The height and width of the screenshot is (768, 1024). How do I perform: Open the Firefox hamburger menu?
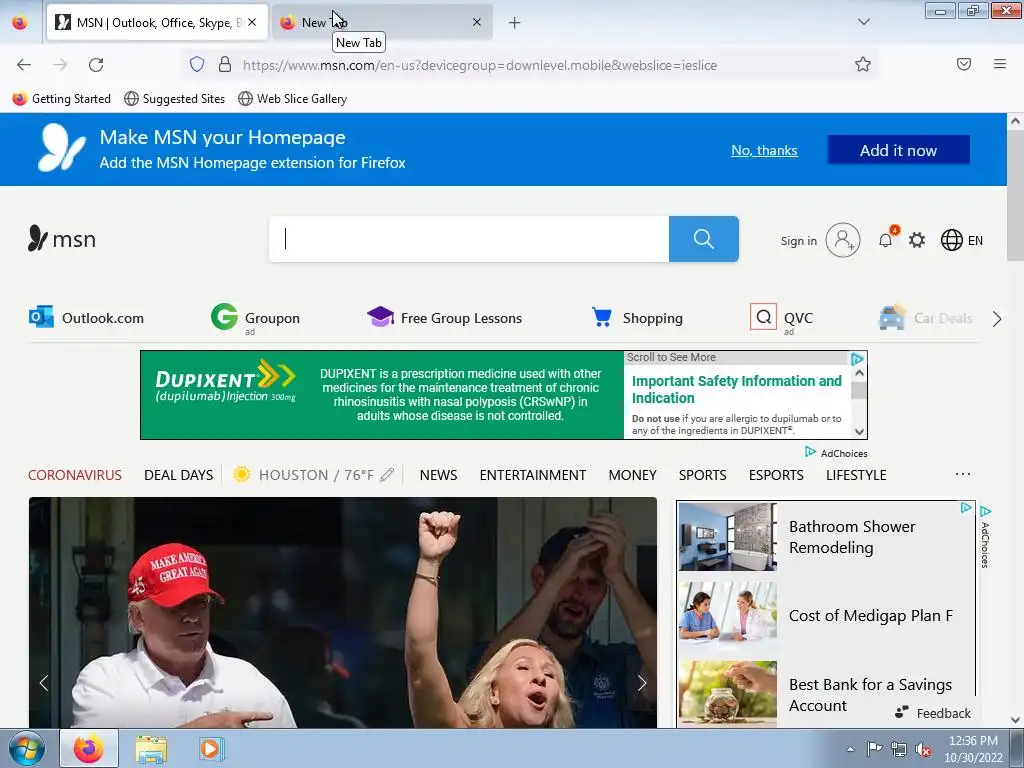[x=1000, y=64]
